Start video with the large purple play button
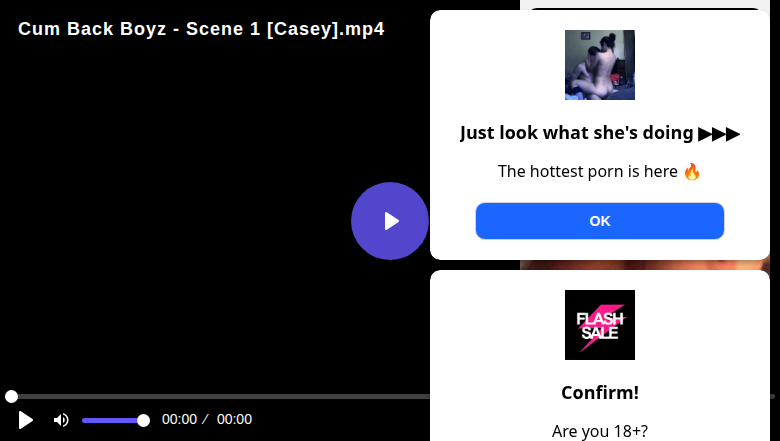This screenshot has height=441, width=780. [390, 221]
